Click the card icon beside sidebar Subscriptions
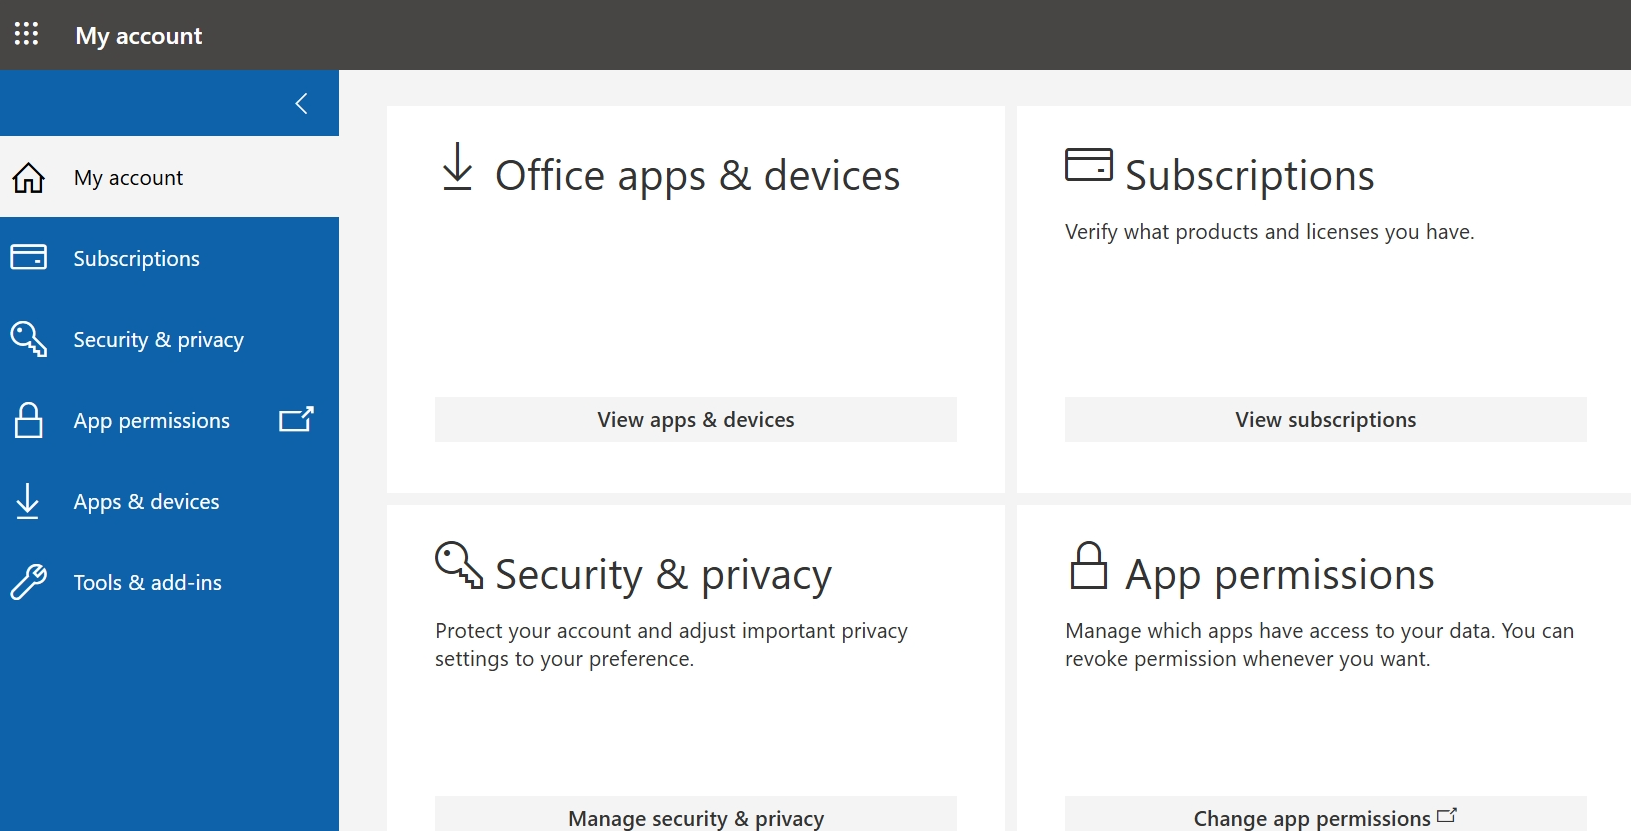This screenshot has height=831, width=1631. (28, 258)
